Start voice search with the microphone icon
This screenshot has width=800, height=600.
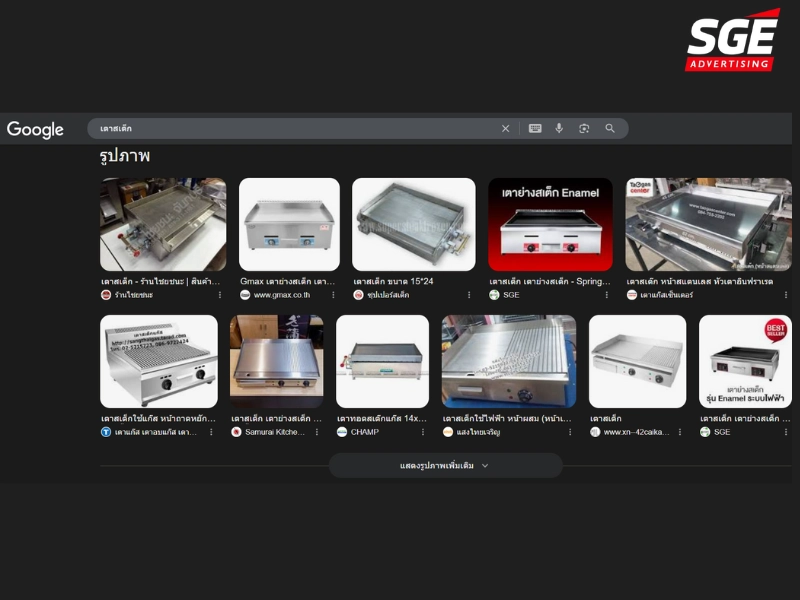(x=559, y=128)
